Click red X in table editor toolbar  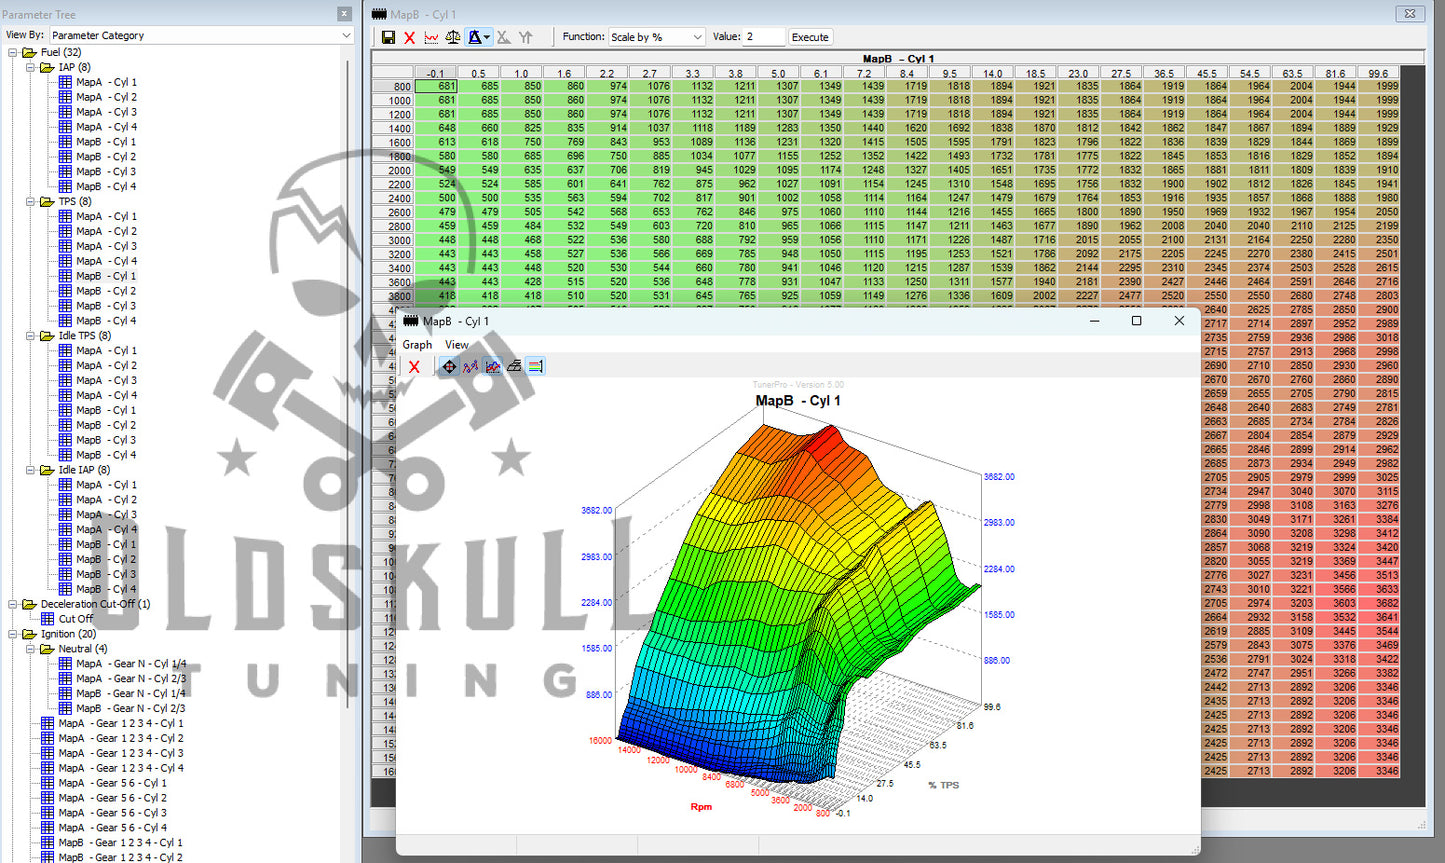point(410,37)
